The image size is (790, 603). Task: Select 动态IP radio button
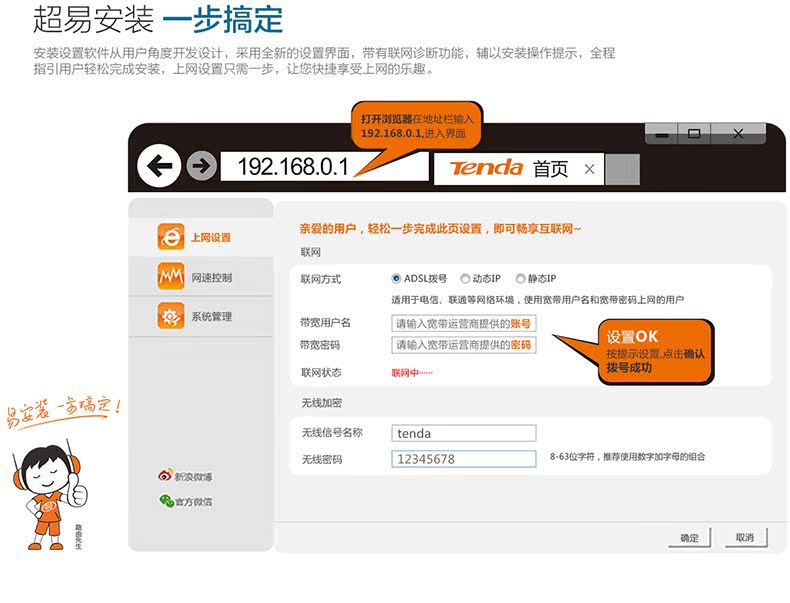[465, 279]
